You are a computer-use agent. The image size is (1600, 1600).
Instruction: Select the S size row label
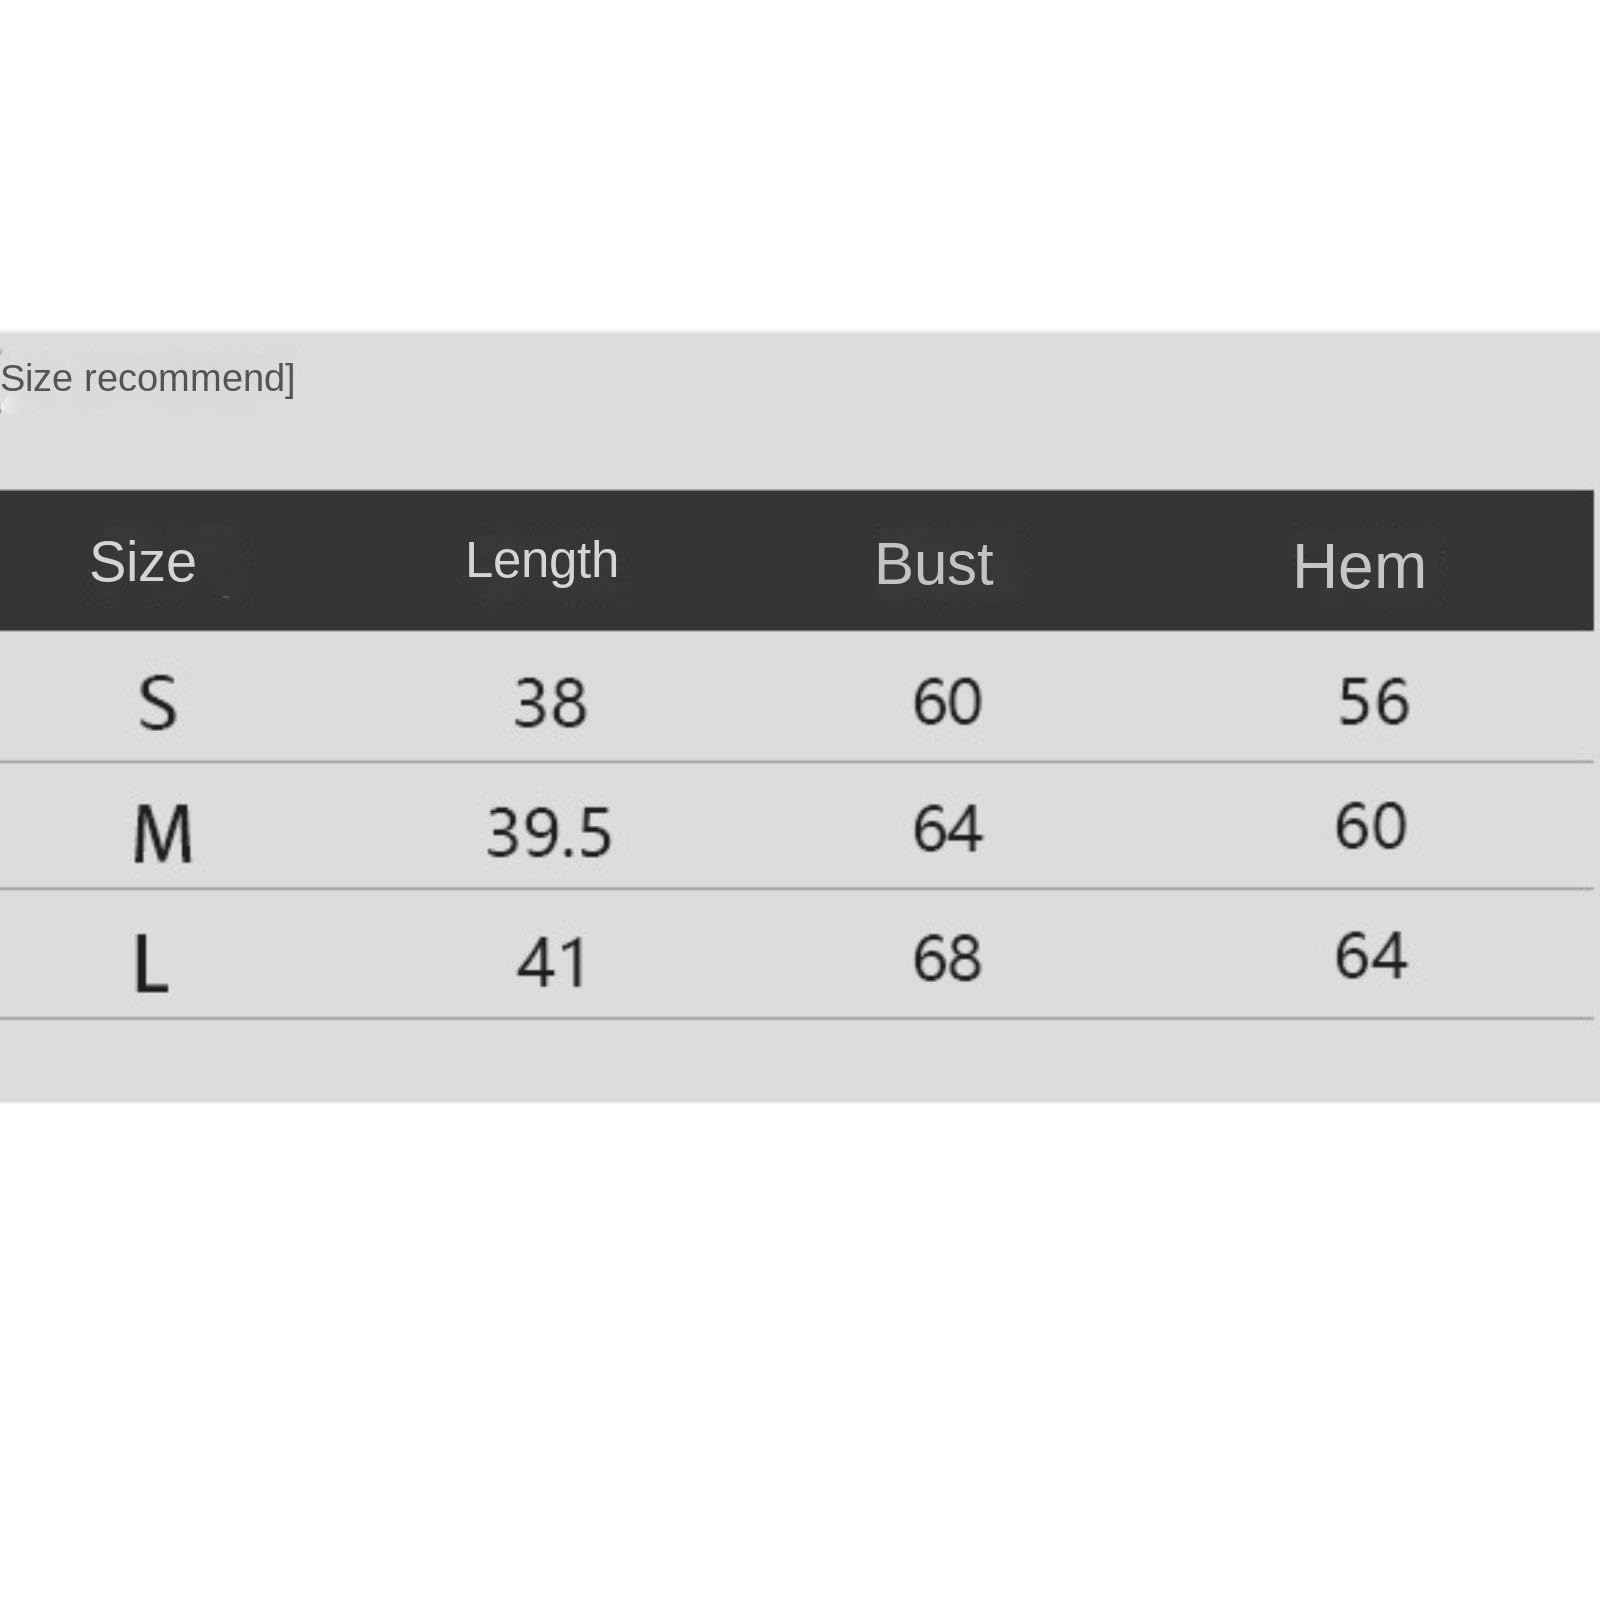tap(158, 703)
